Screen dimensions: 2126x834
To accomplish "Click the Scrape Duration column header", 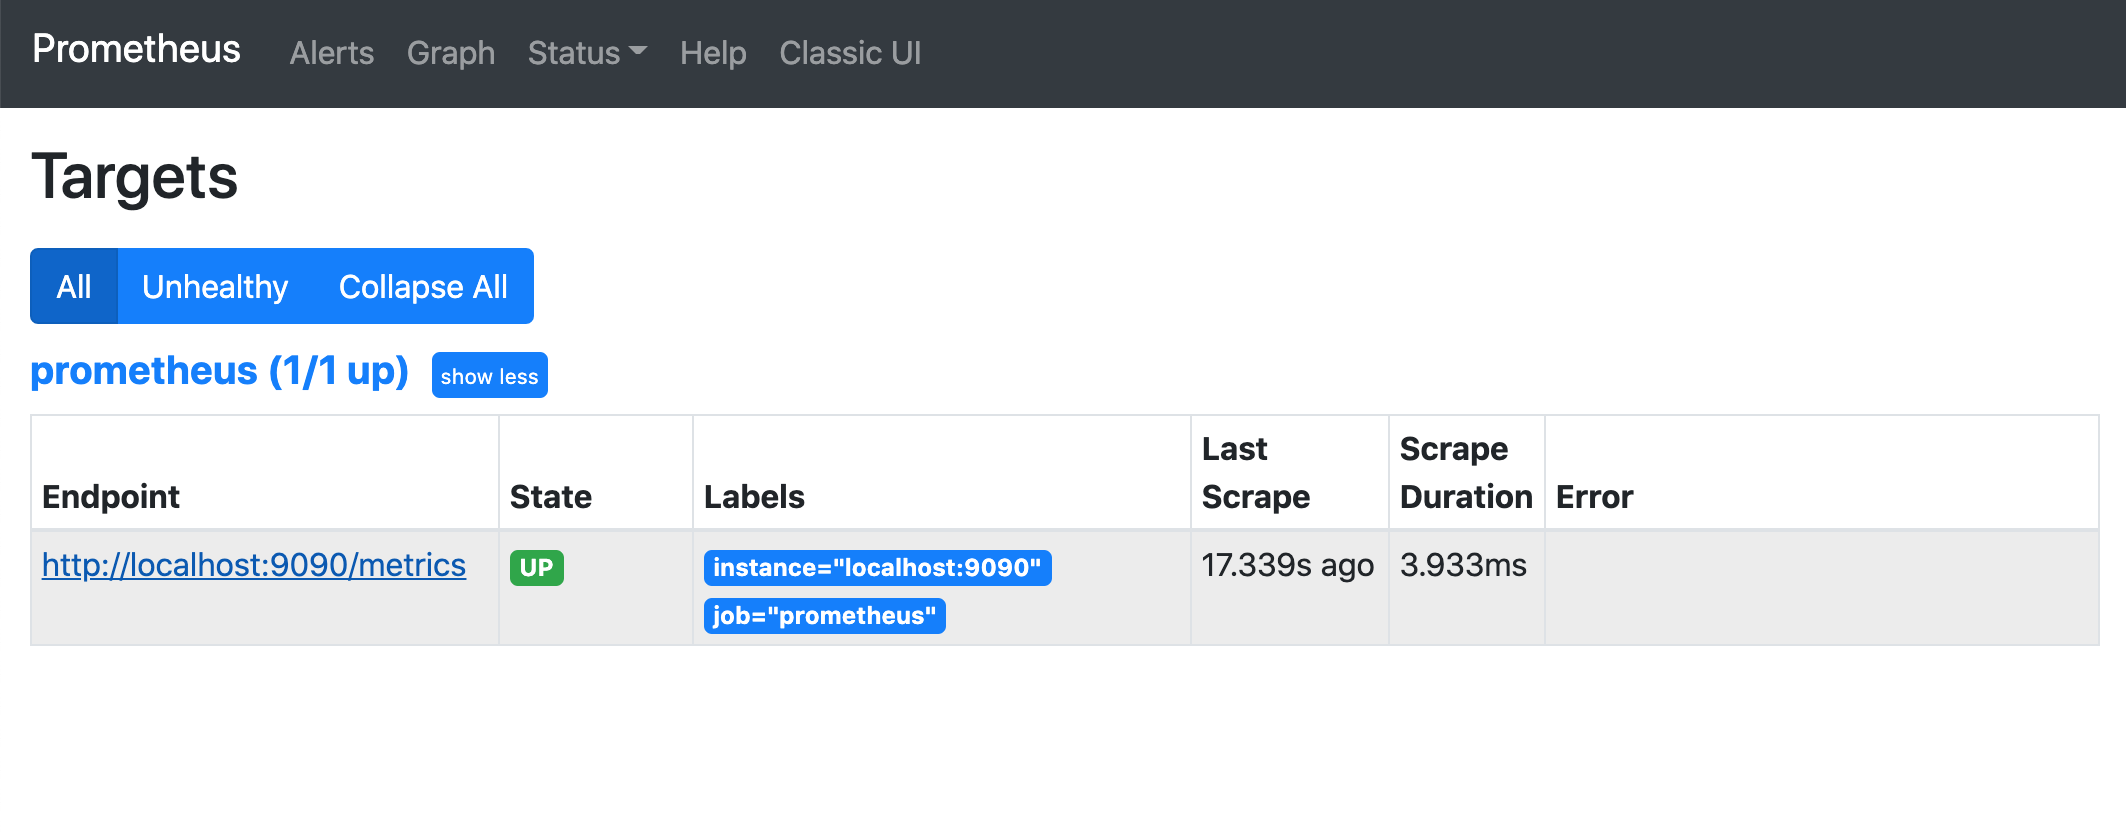I will pos(1465,473).
